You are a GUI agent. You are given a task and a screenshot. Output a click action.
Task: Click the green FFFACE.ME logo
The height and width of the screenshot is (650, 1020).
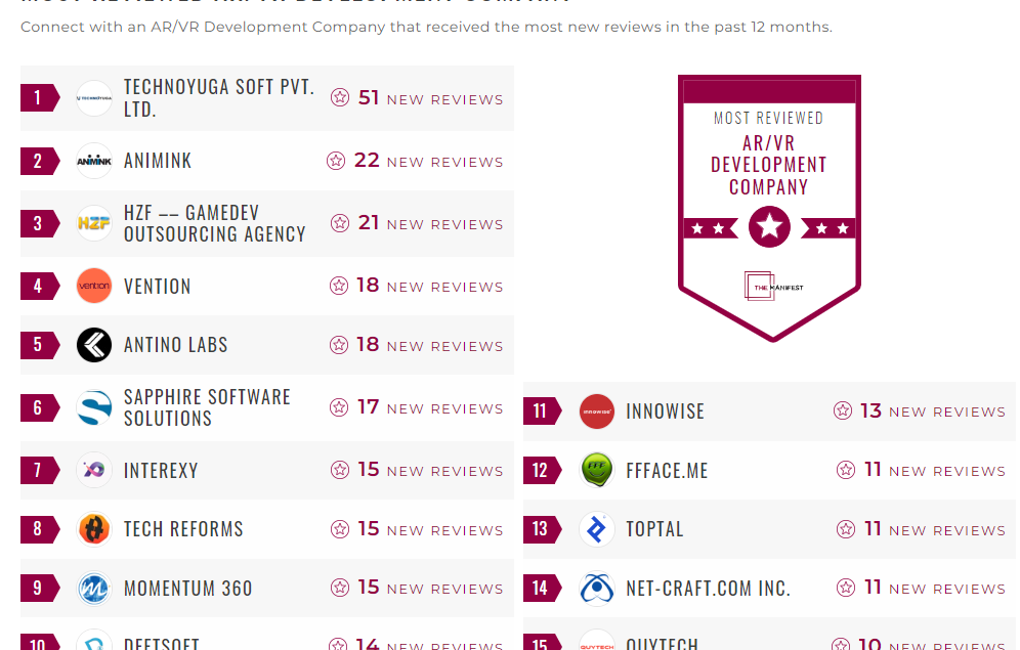pyautogui.click(x=597, y=470)
